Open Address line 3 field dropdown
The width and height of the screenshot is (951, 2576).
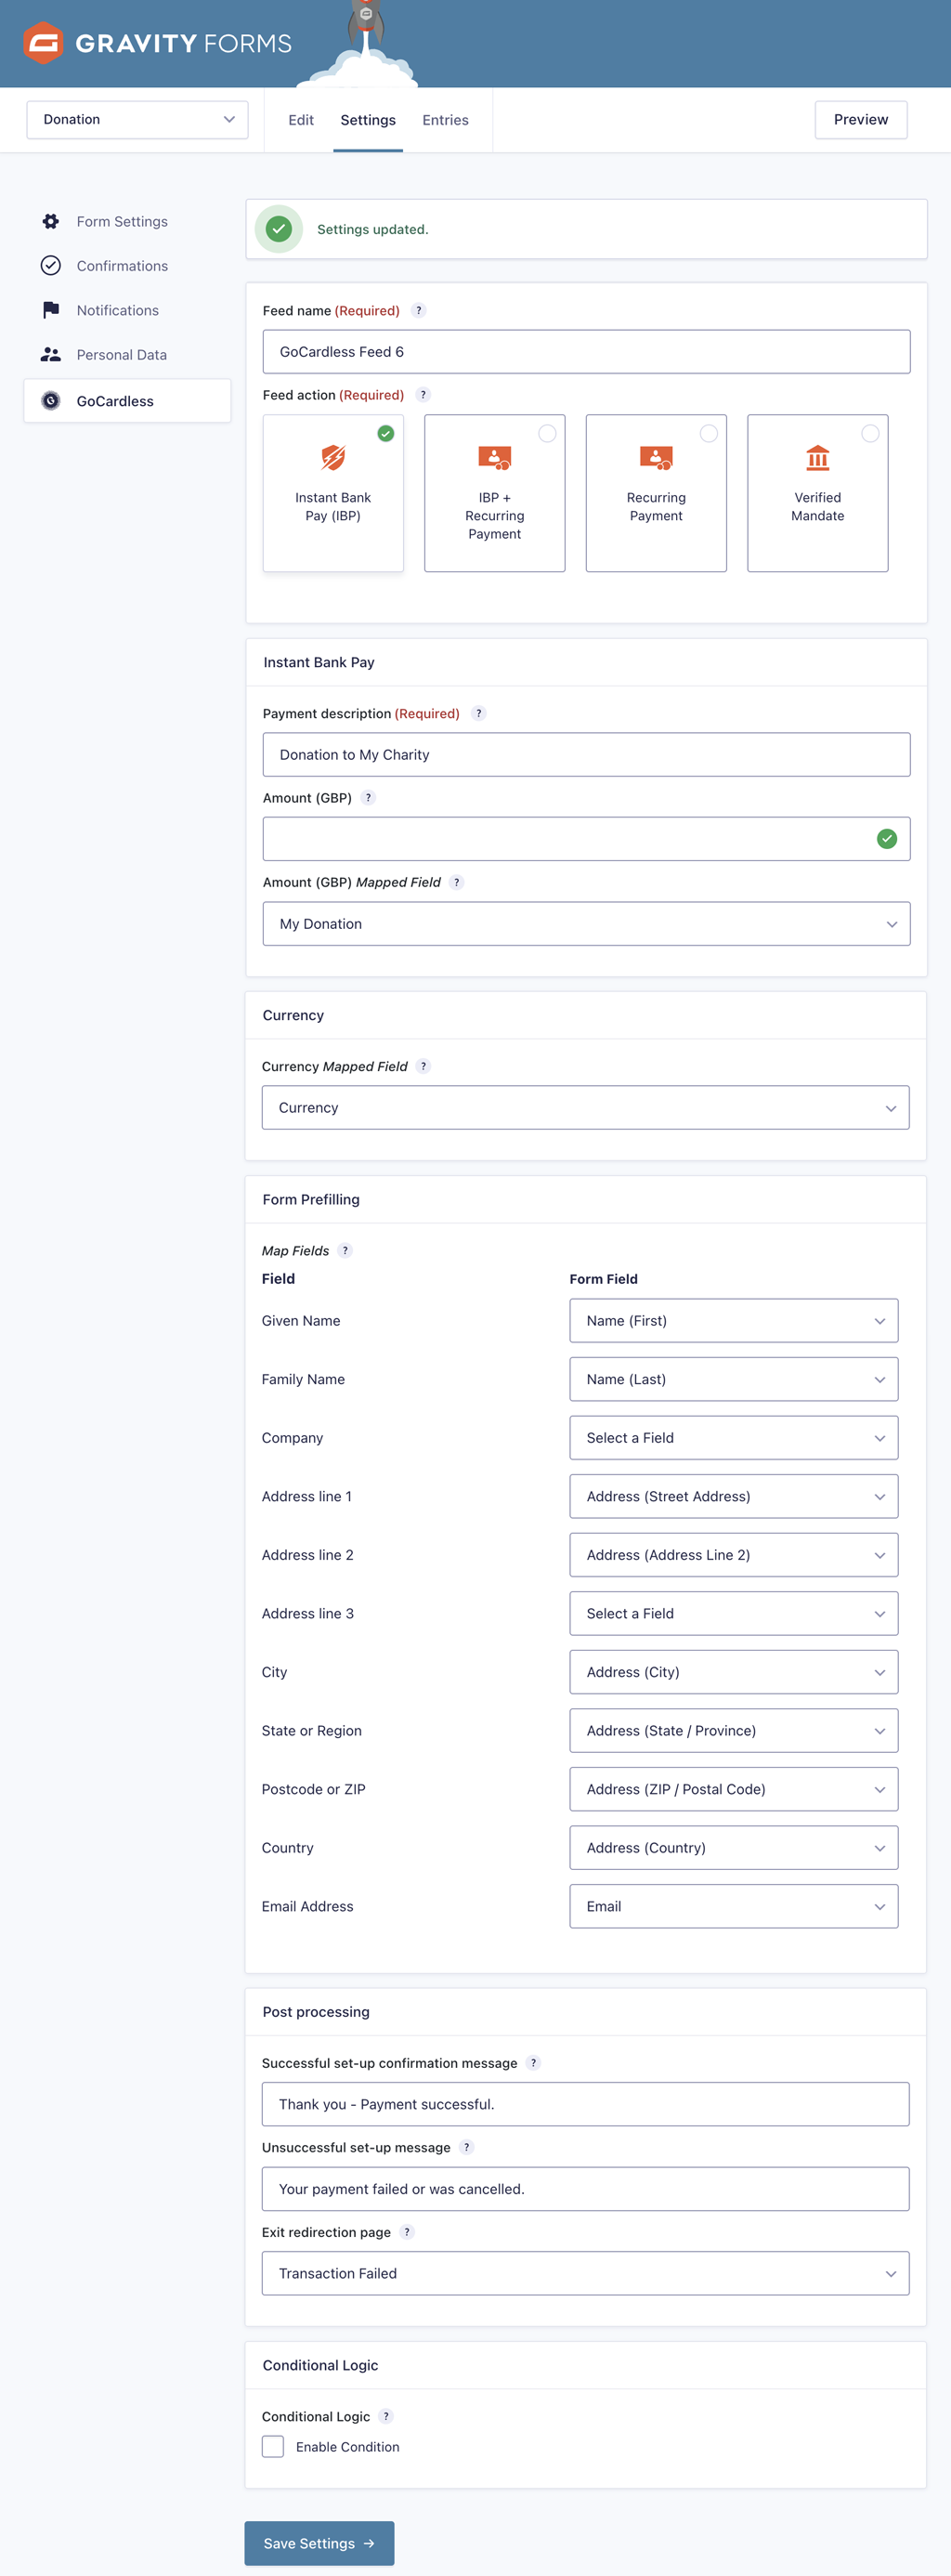pyautogui.click(x=734, y=1614)
